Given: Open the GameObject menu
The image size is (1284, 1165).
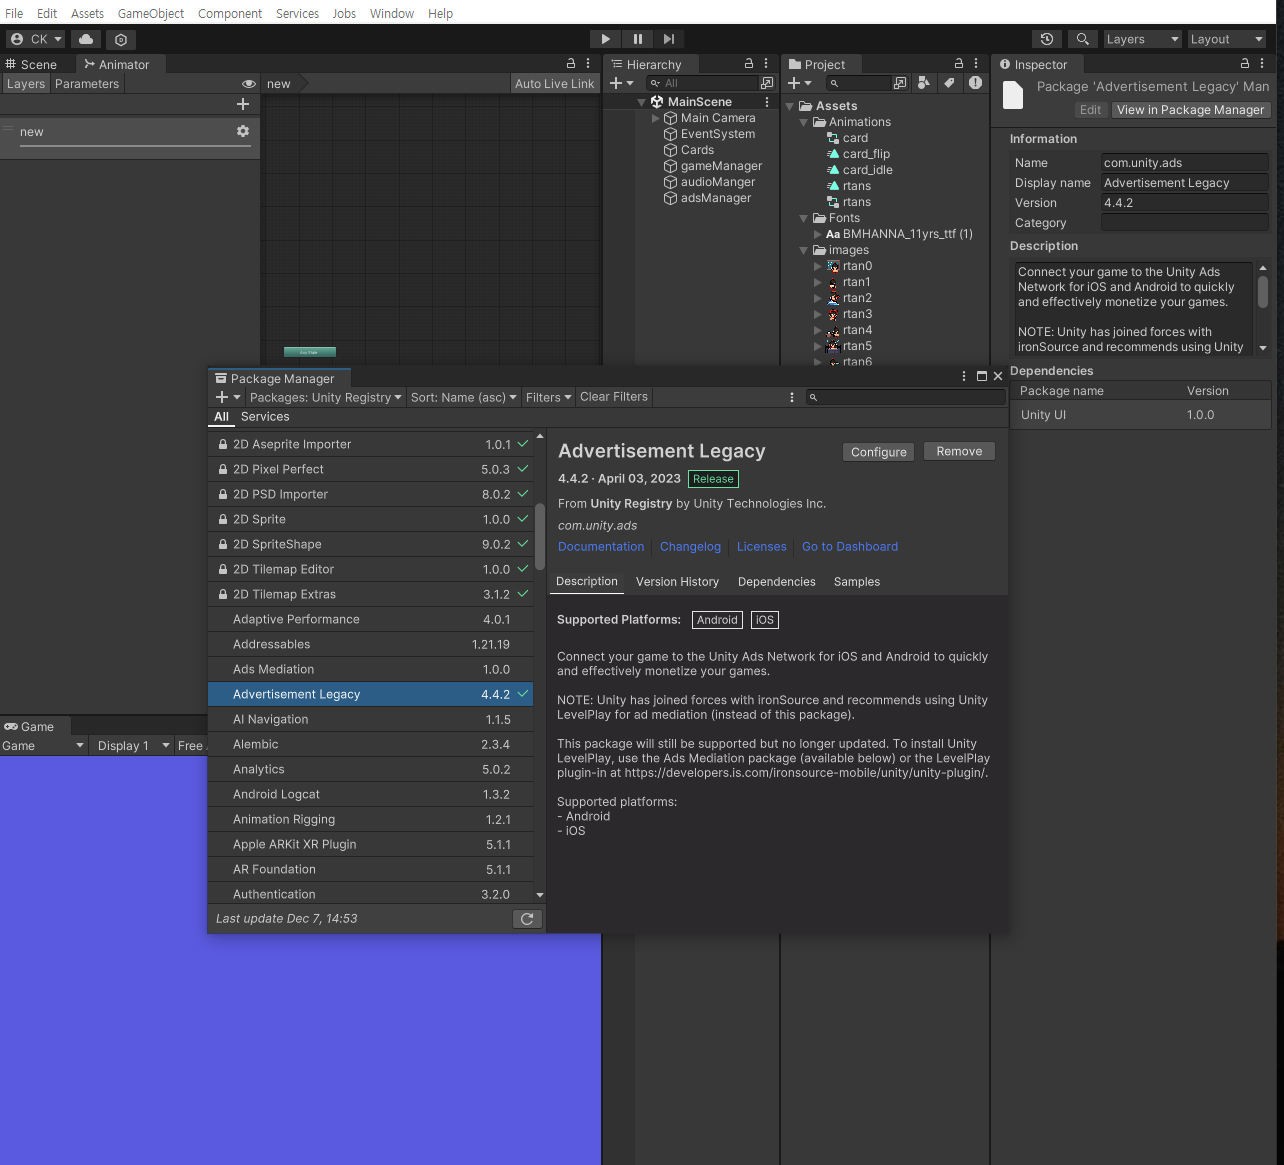Looking at the screenshot, I should [x=151, y=13].
